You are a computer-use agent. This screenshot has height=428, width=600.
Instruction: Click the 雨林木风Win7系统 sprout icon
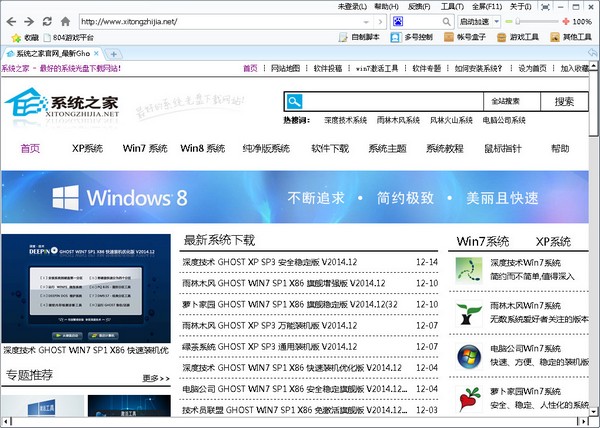point(469,313)
